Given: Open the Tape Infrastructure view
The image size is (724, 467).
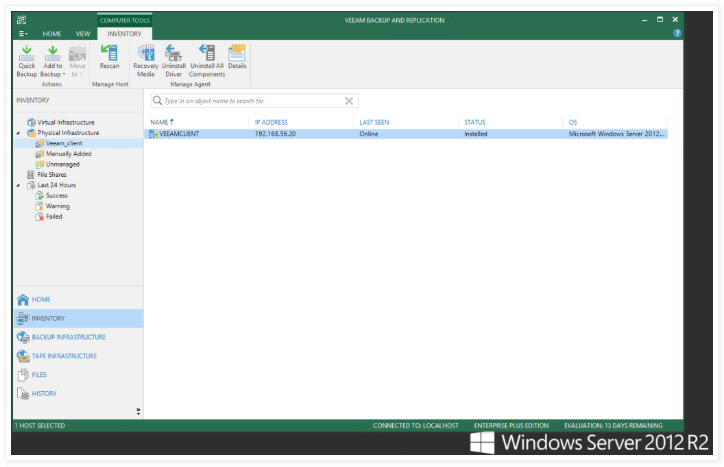Looking at the screenshot, I should (x=64, y=356).
